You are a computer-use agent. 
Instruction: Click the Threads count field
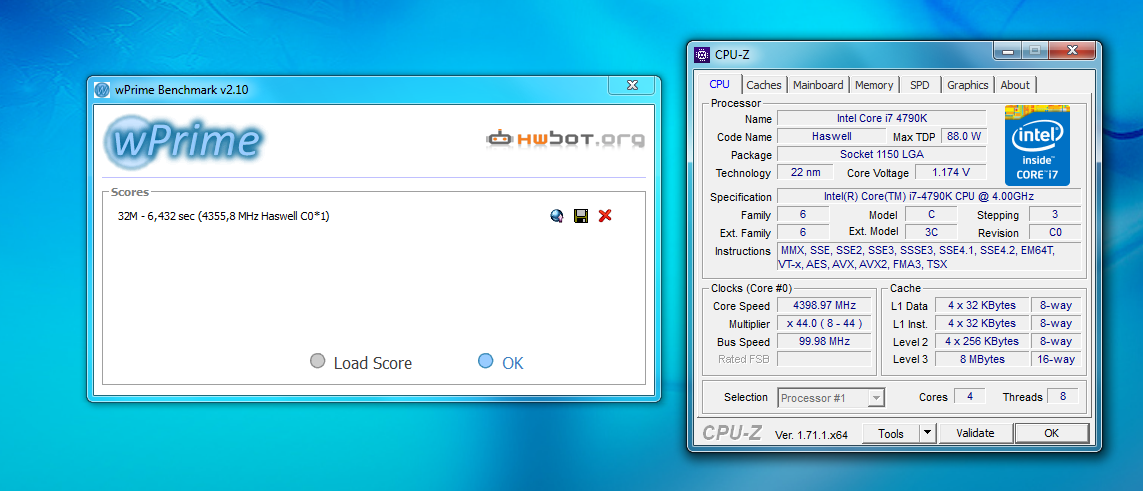[x=1062, y=396]
